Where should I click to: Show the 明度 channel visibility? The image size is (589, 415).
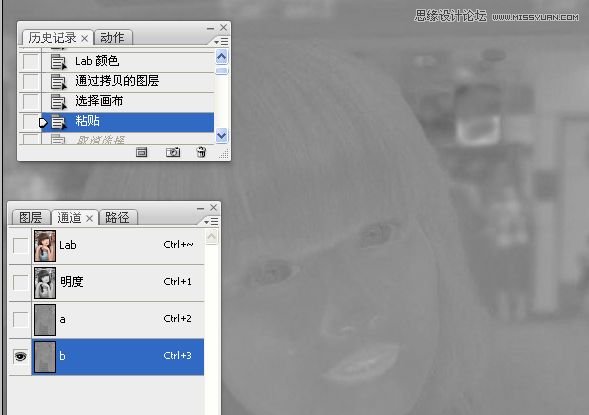[20, 282]
